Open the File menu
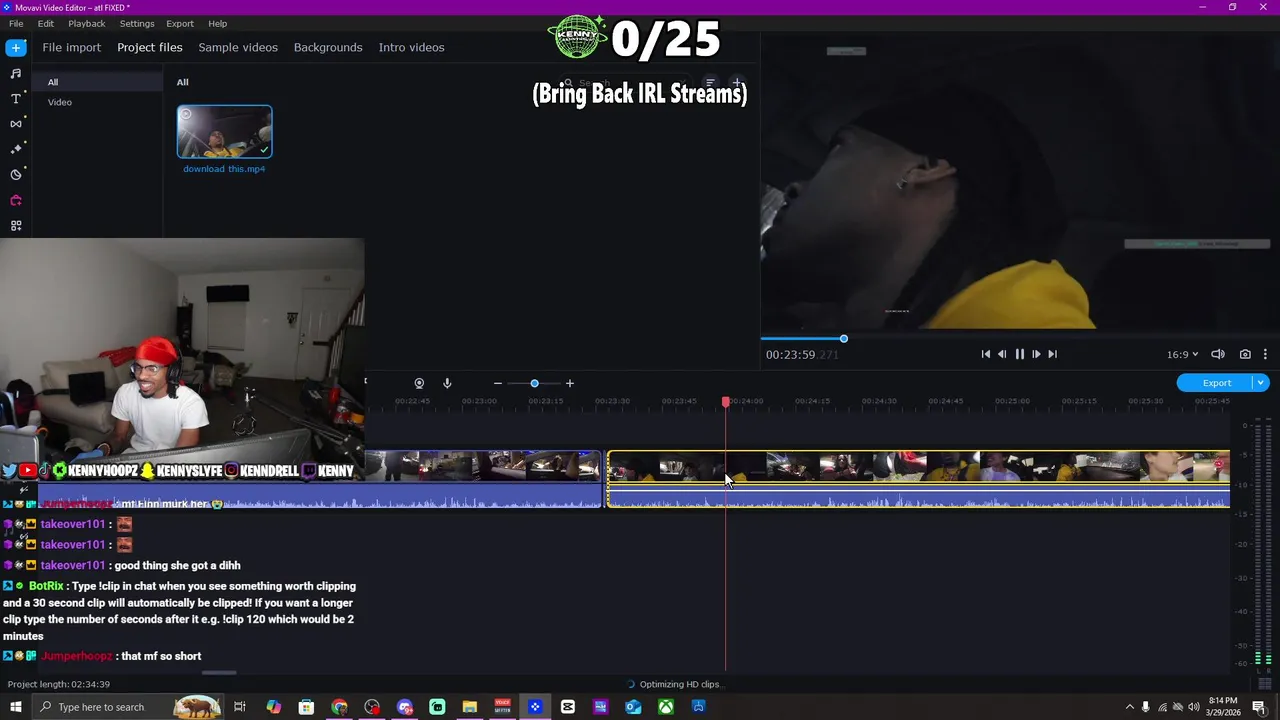This screenshot has height=720, width=1280. [16, 23]
